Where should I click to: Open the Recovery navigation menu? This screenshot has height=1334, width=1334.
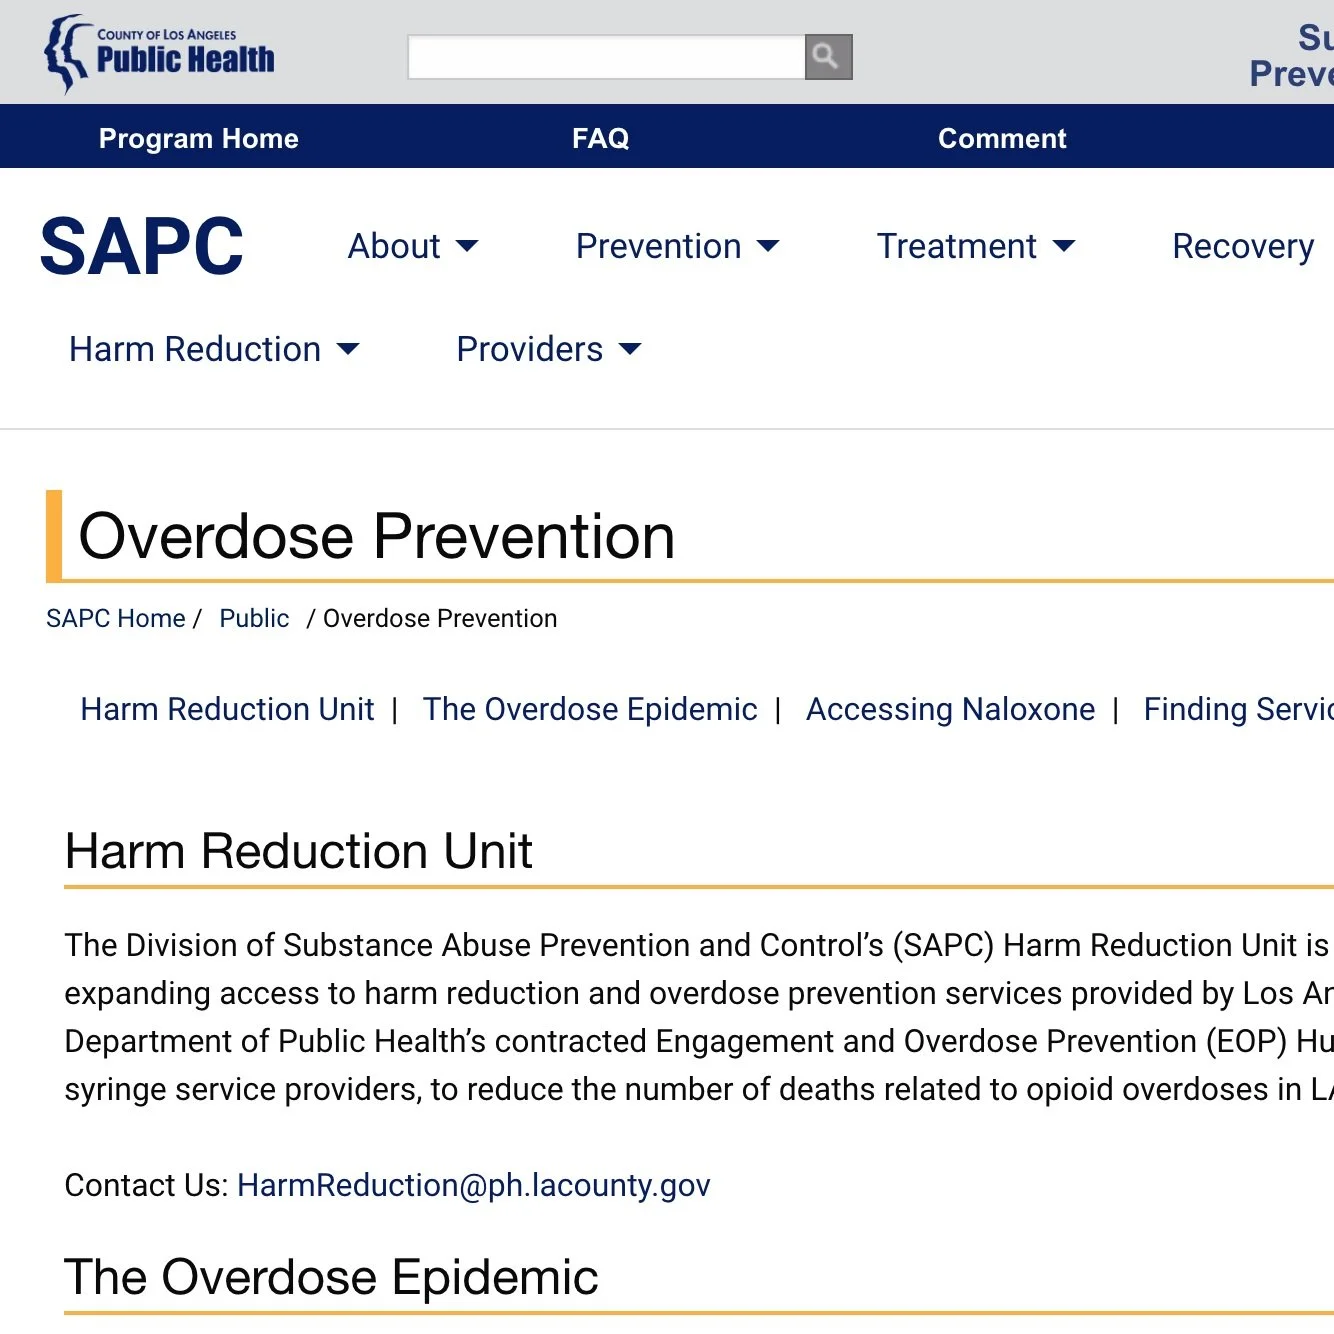click(1243, 246)
